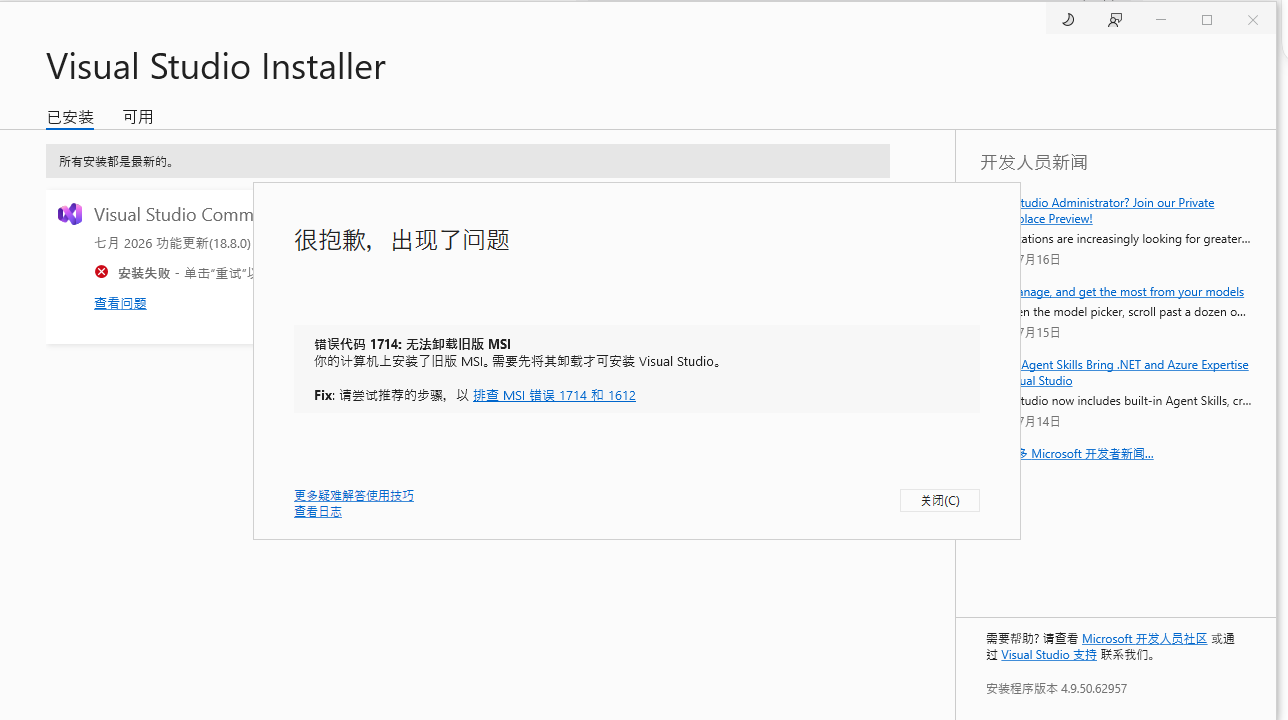
Task: Maximize the installer window
Action: (1207, 20)
